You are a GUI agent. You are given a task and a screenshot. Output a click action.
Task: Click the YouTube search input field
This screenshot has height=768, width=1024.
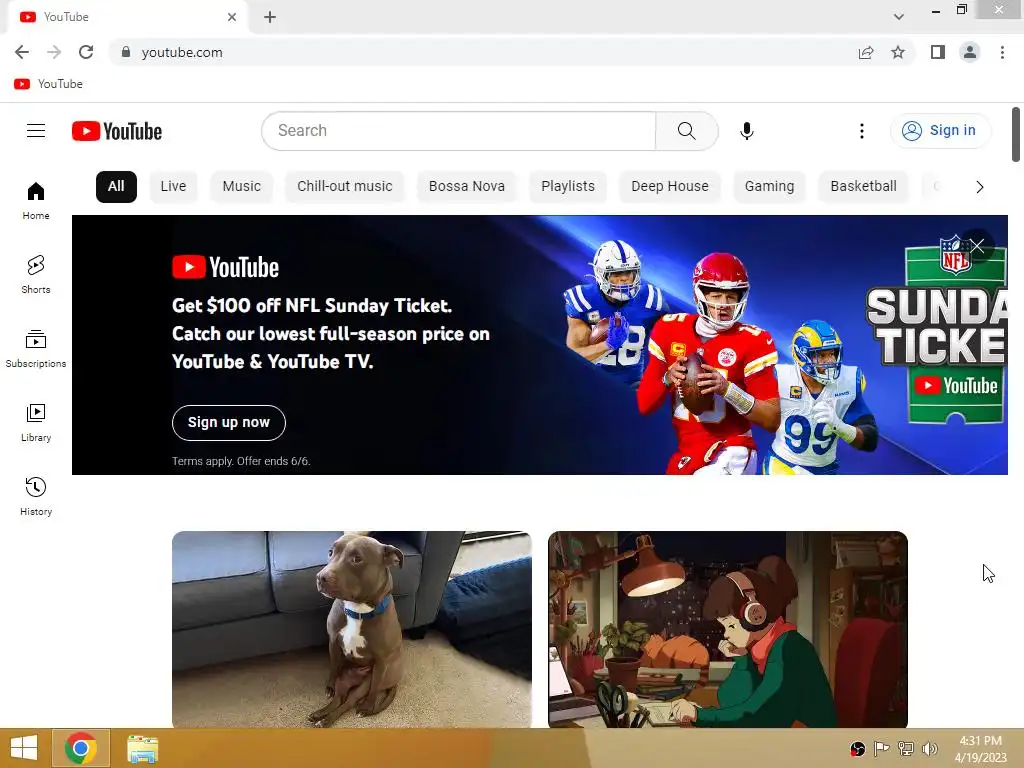click(458, 131)
